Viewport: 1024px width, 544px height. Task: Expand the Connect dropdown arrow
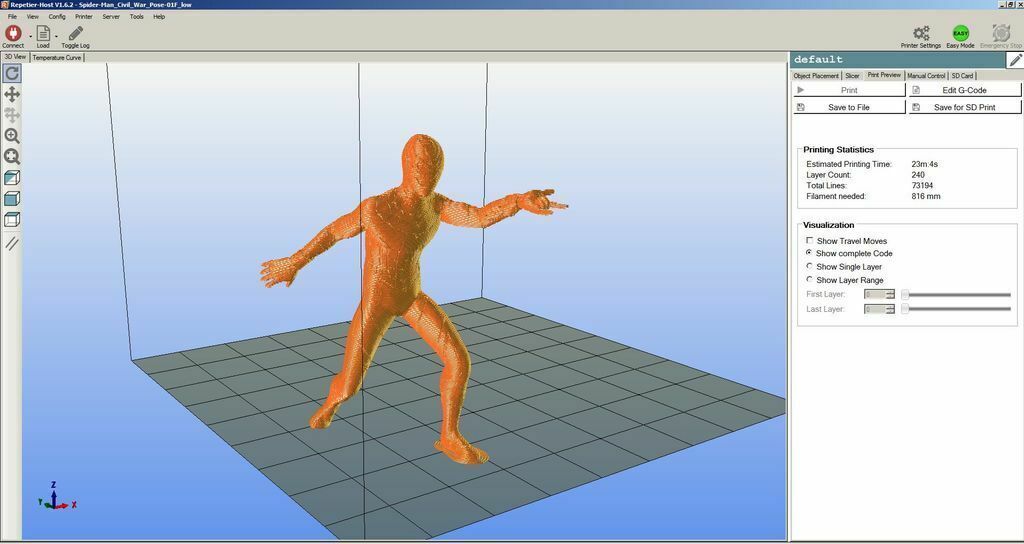[x=30, y=36]
